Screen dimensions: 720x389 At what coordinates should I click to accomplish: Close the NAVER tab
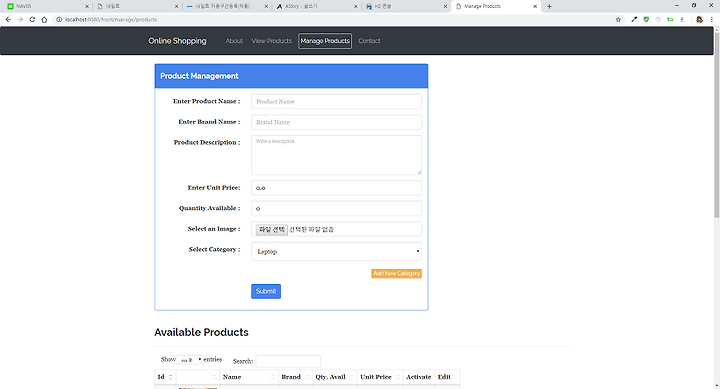[x=87, y=6]
